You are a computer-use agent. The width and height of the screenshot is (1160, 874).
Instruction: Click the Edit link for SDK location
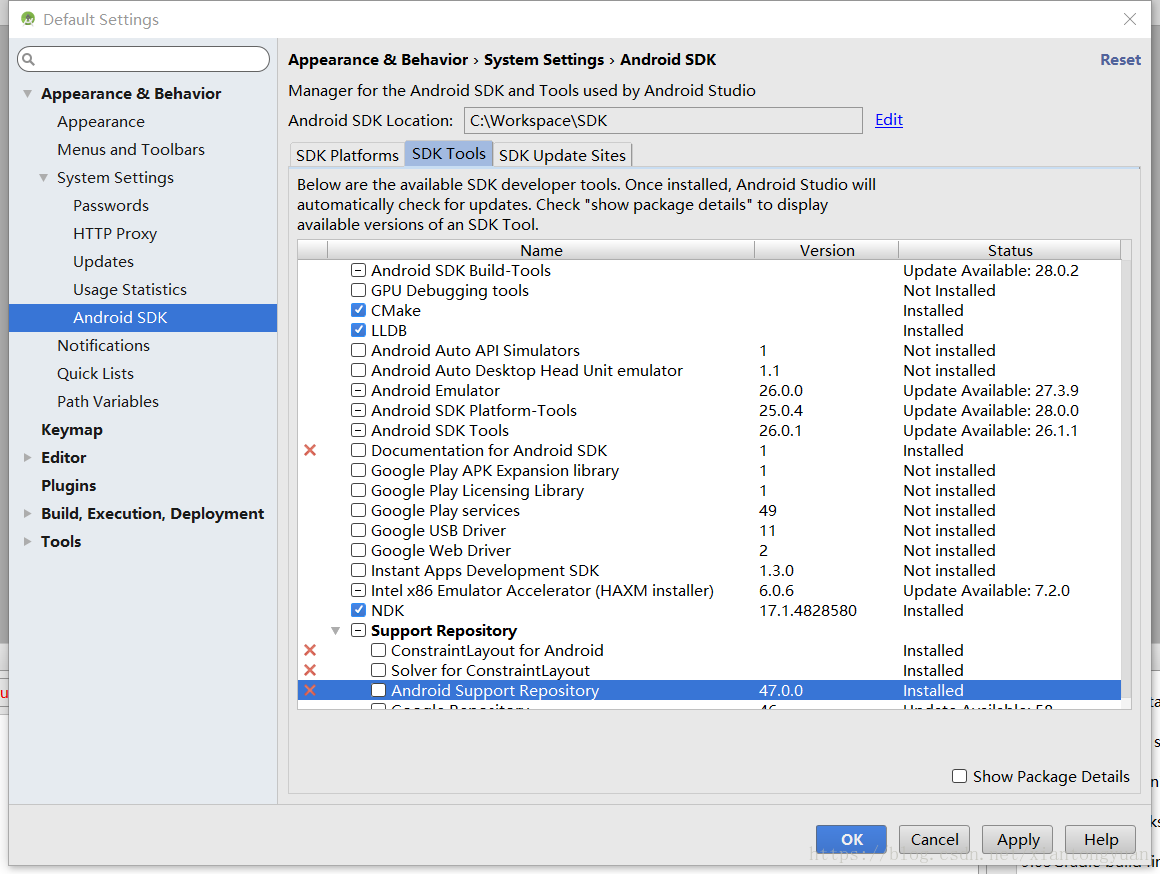(x=888, y=120)
